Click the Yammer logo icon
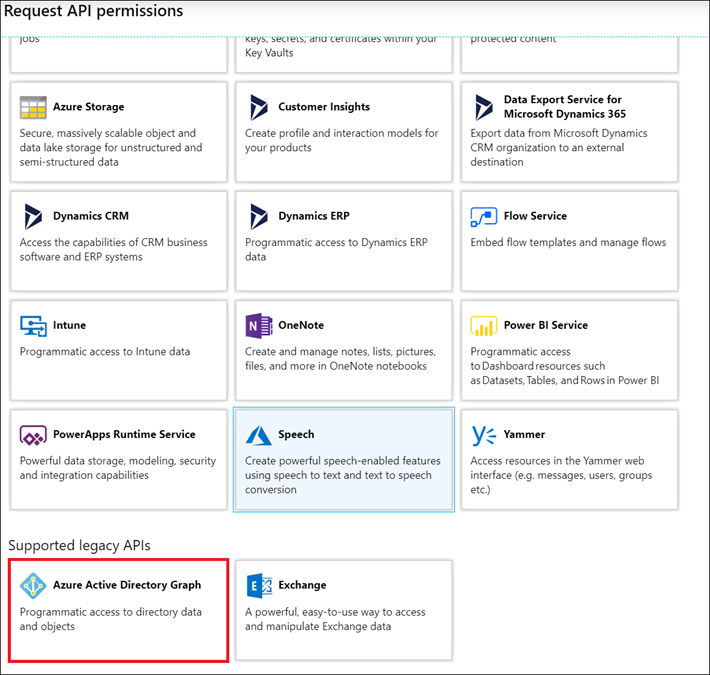Viewport: 710px width, 675px height. pos(484,435)
